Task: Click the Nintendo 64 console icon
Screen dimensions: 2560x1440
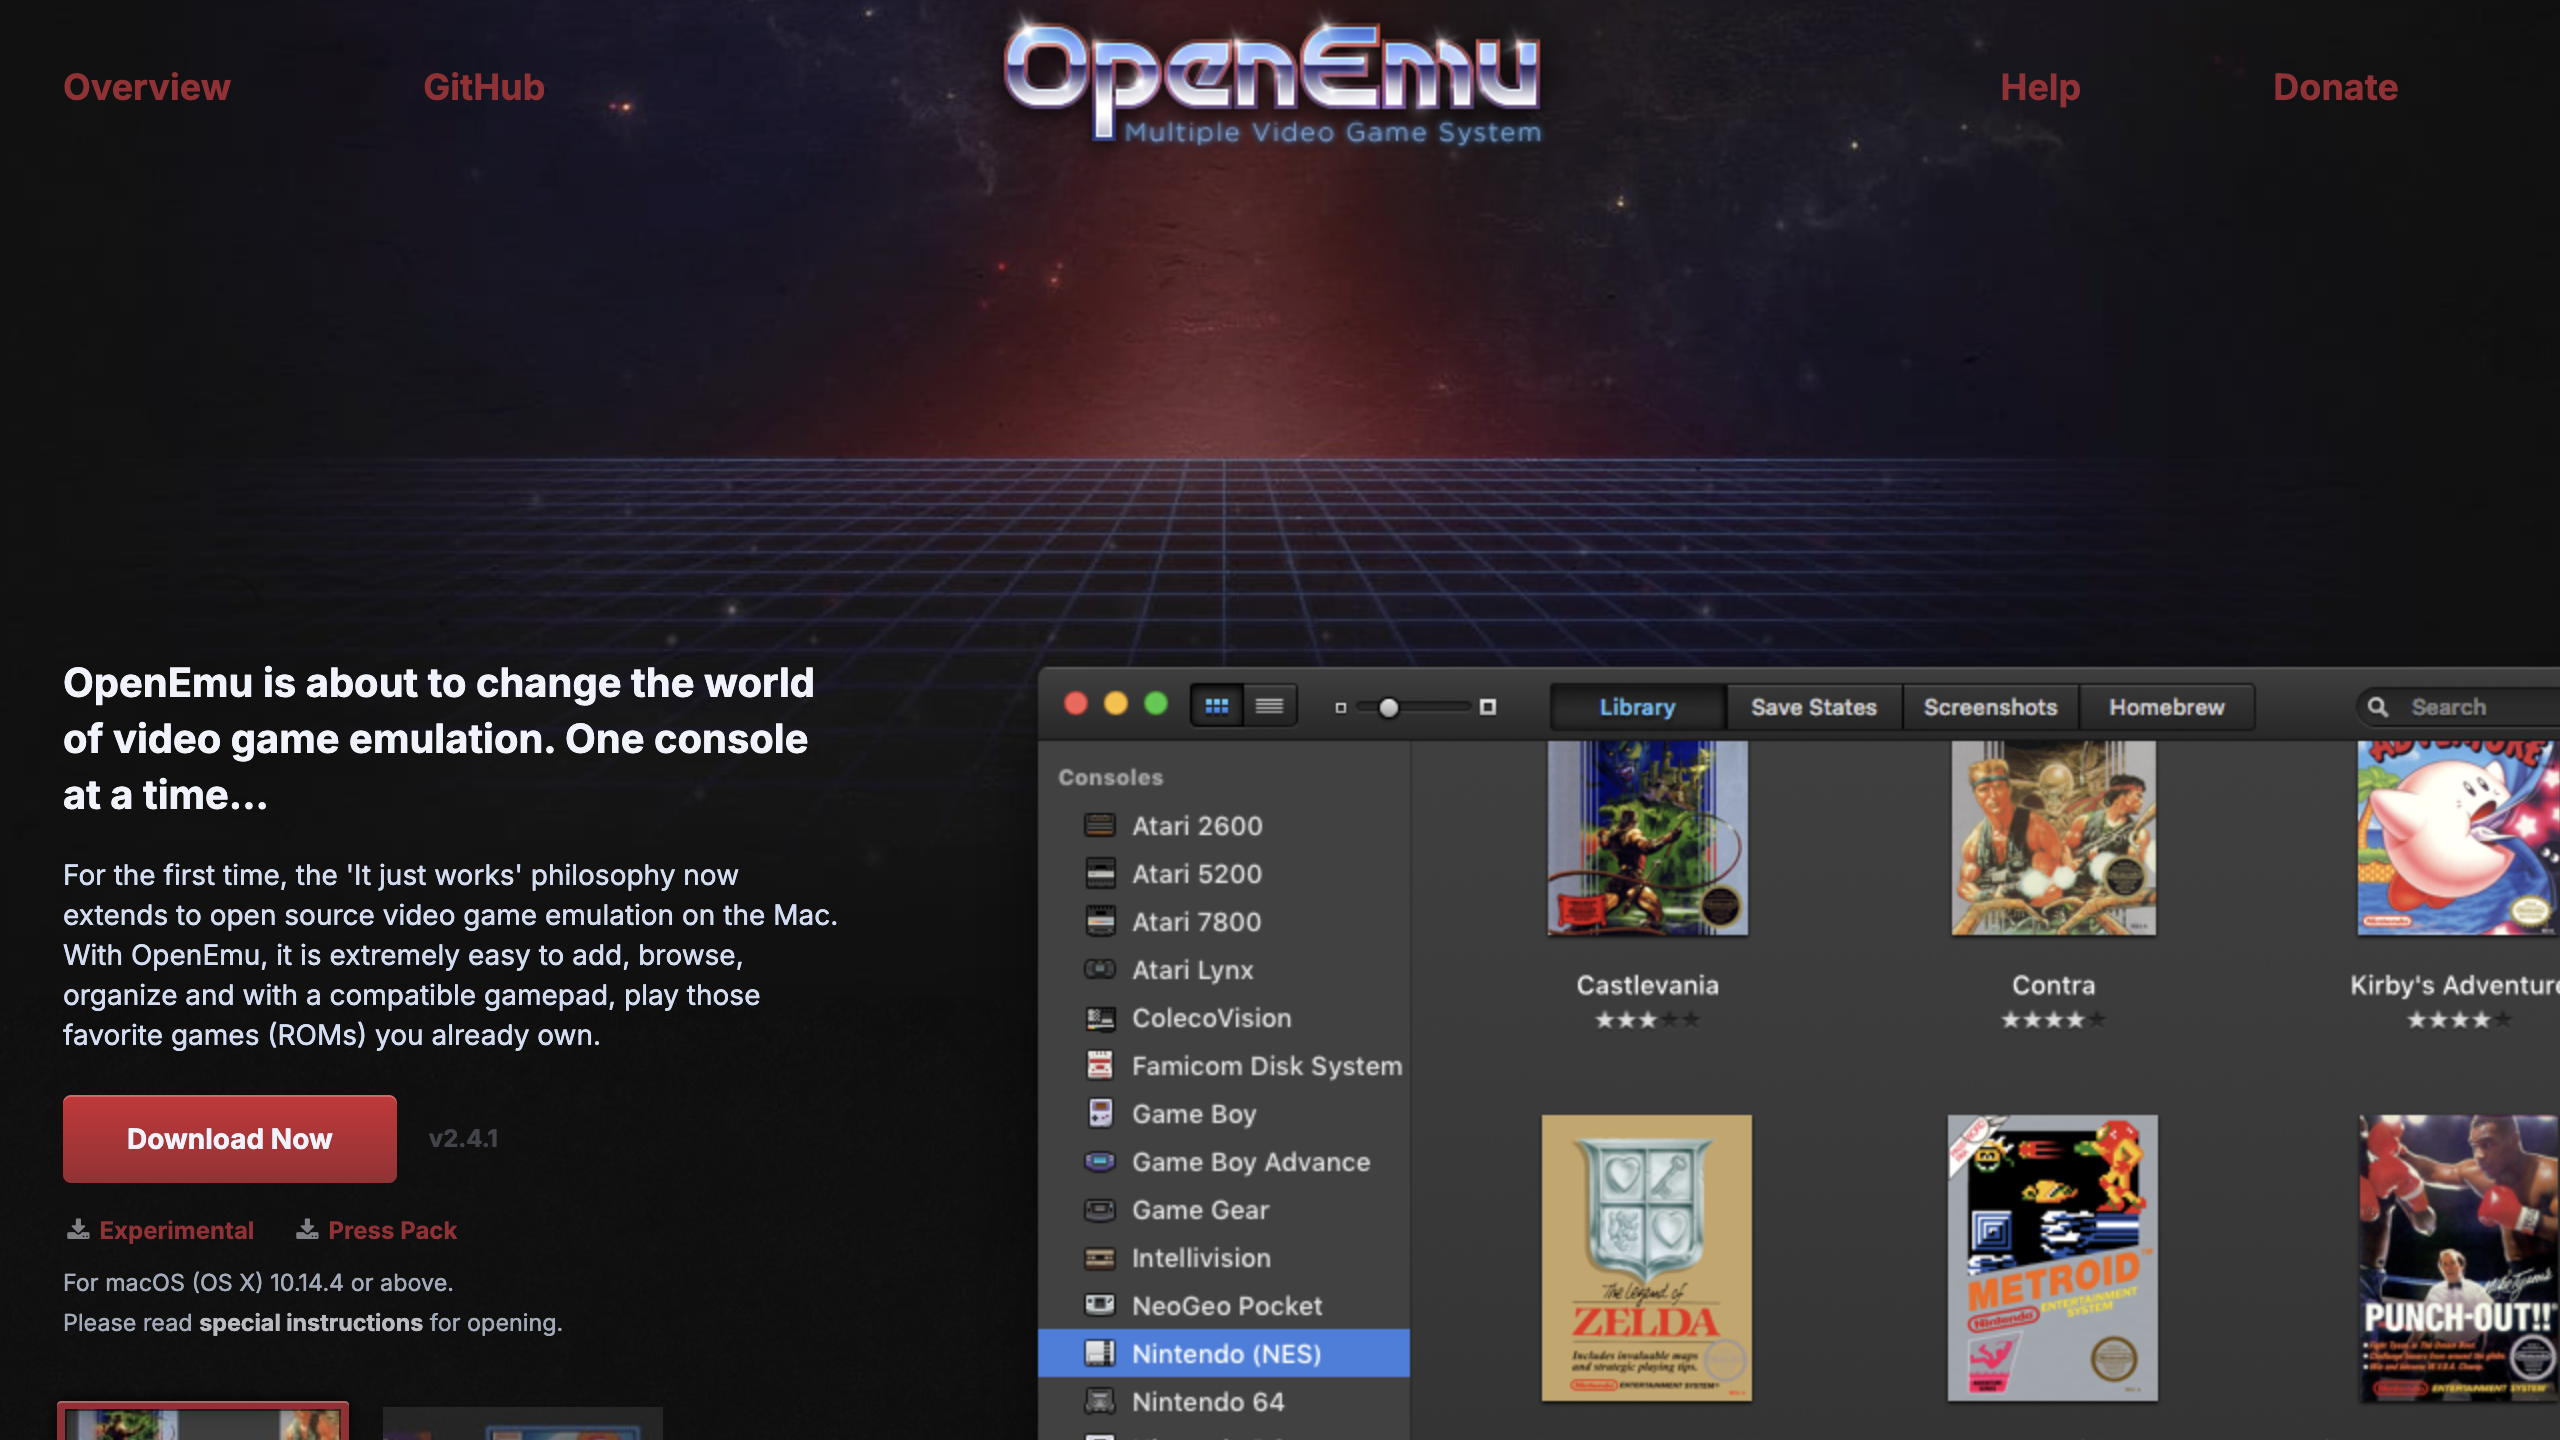Action: [1100, 1401]
